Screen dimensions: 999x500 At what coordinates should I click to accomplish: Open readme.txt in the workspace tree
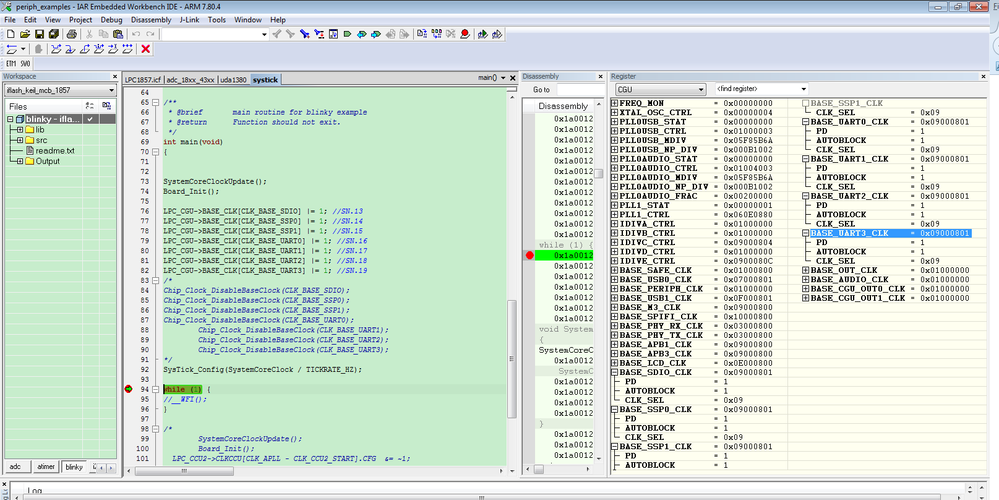tap(55, 151)
